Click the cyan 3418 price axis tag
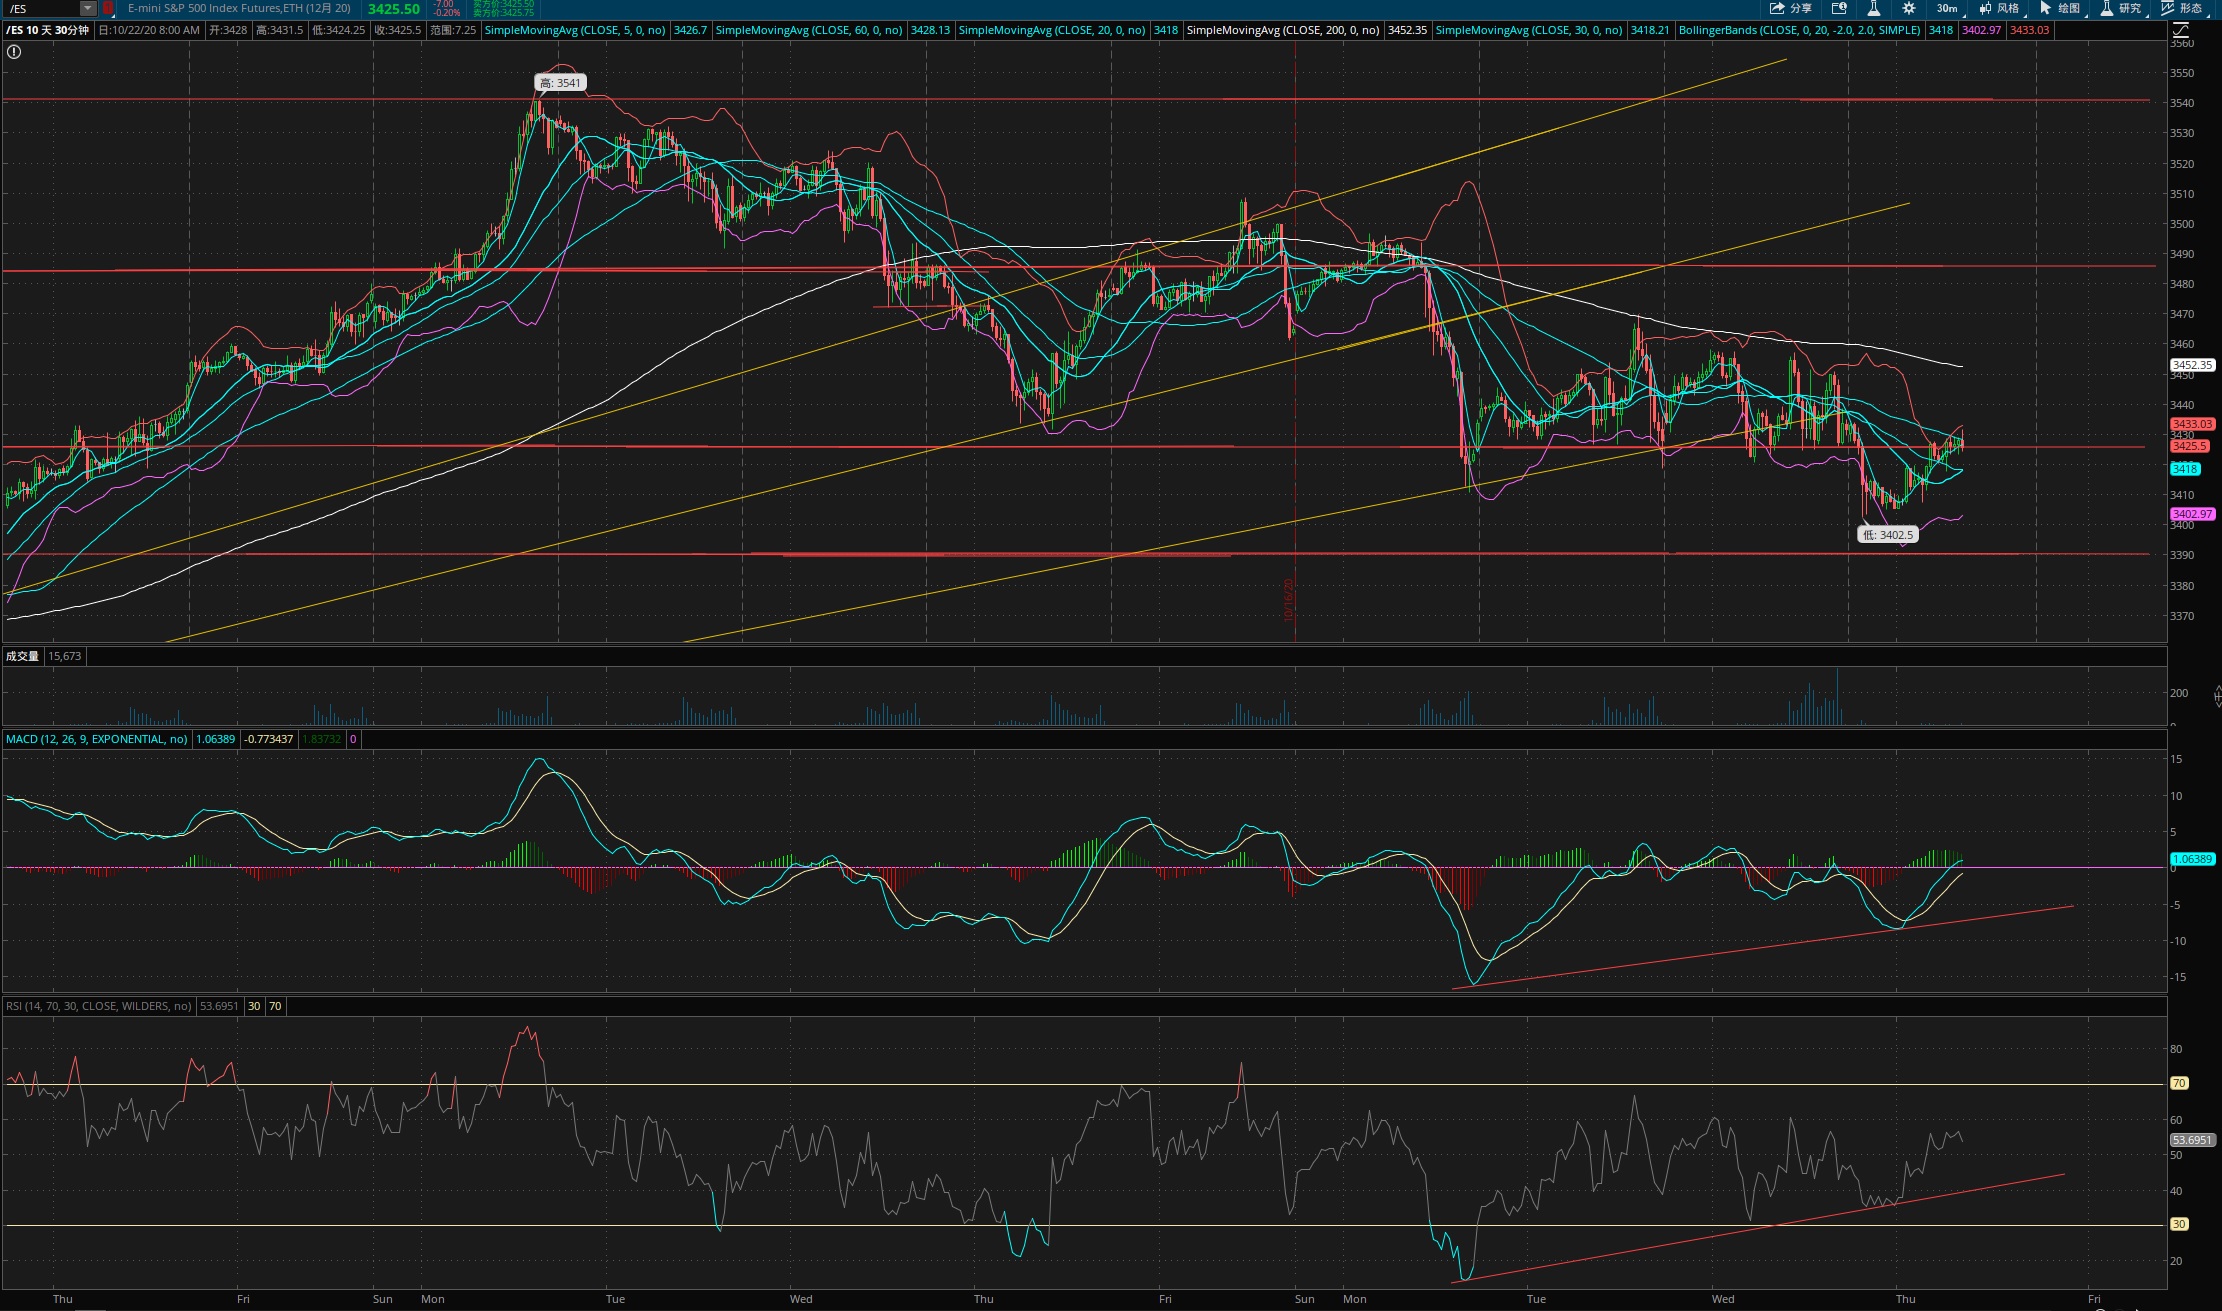The height and width of the screenshot is (1311, 2222). pos(2184,469)
